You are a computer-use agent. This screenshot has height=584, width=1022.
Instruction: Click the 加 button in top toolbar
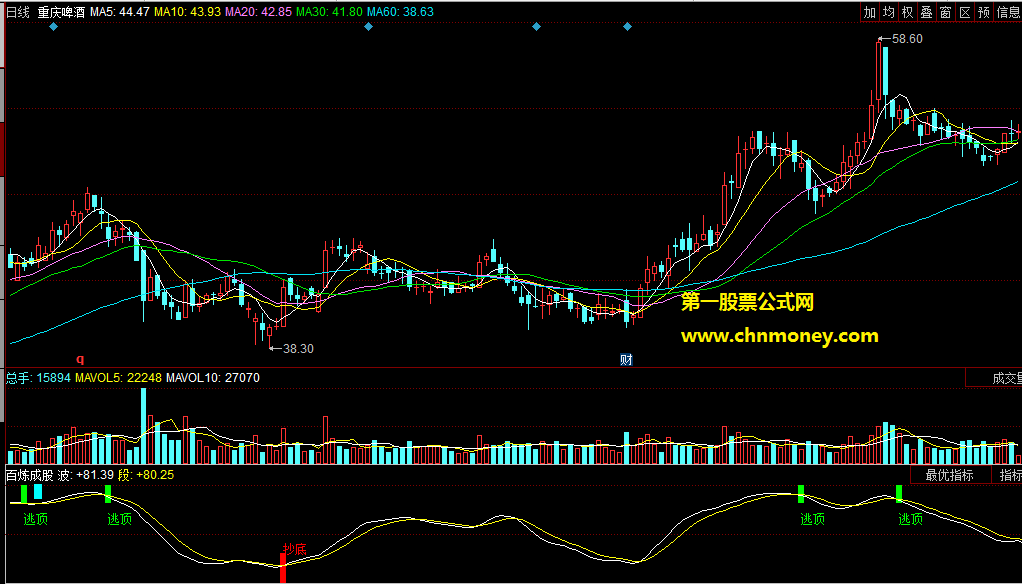(x=869, y=12)
